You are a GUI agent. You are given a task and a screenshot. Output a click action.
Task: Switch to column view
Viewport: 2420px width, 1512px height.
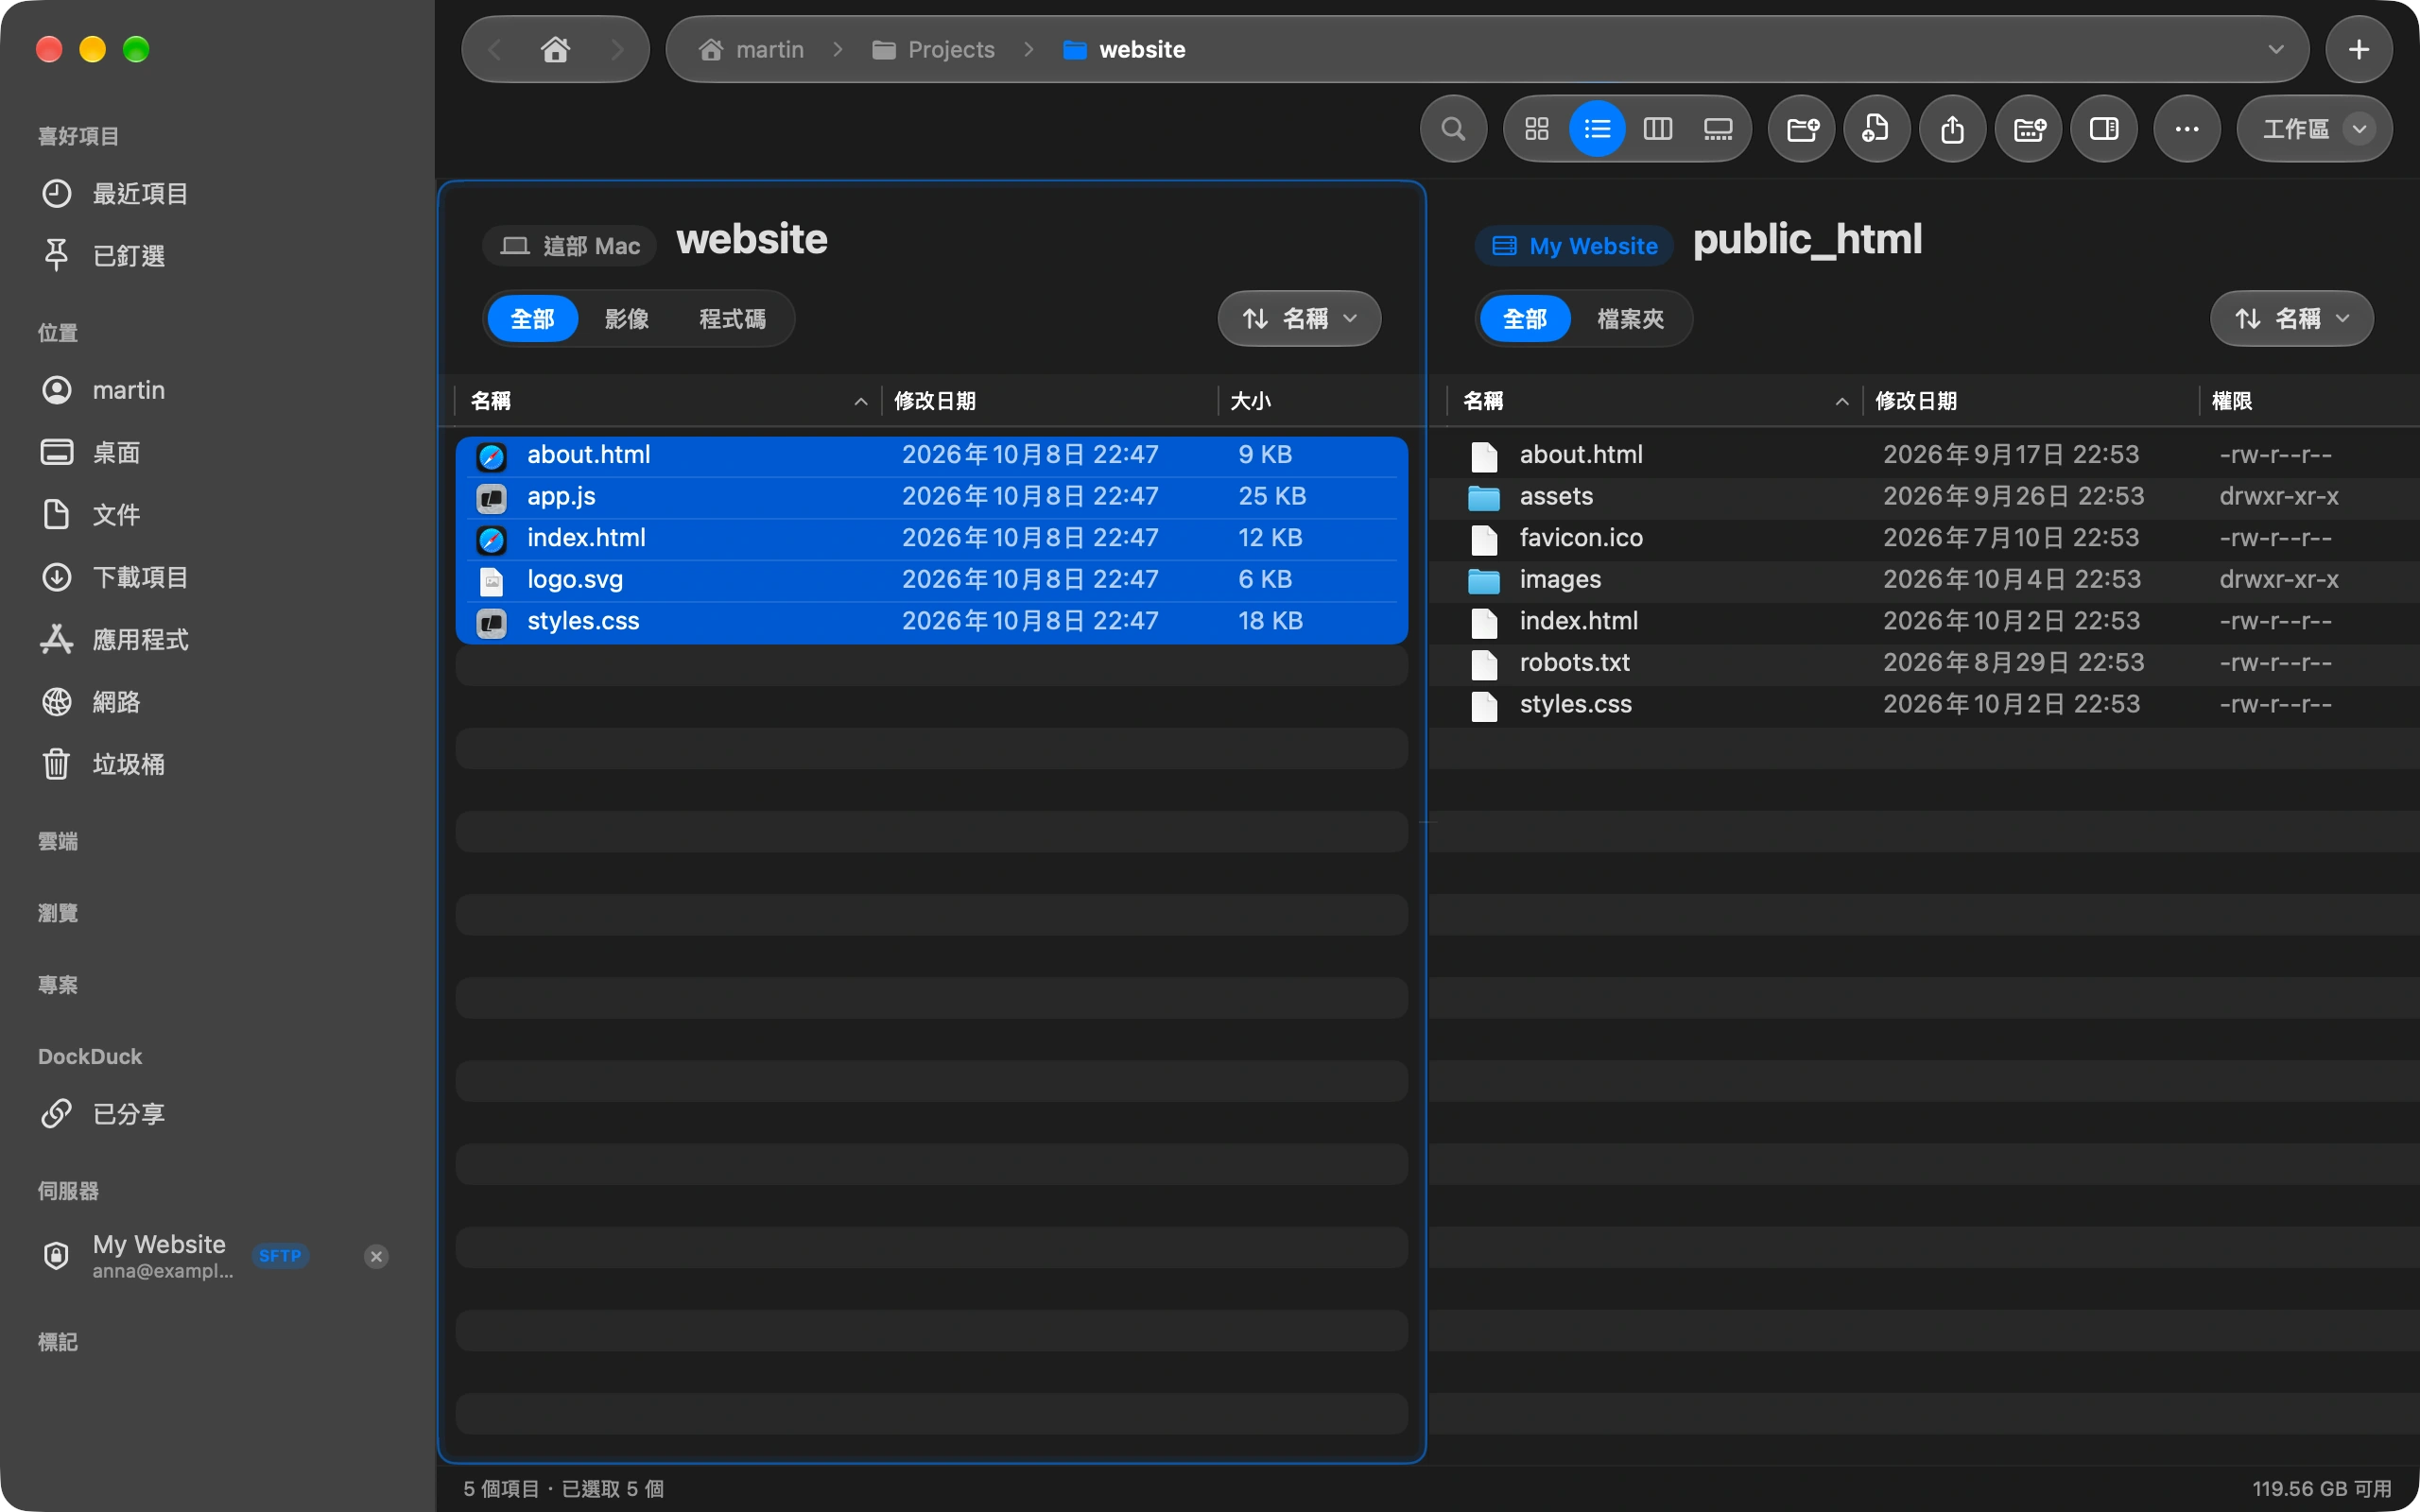click(x=1658, y=129)
